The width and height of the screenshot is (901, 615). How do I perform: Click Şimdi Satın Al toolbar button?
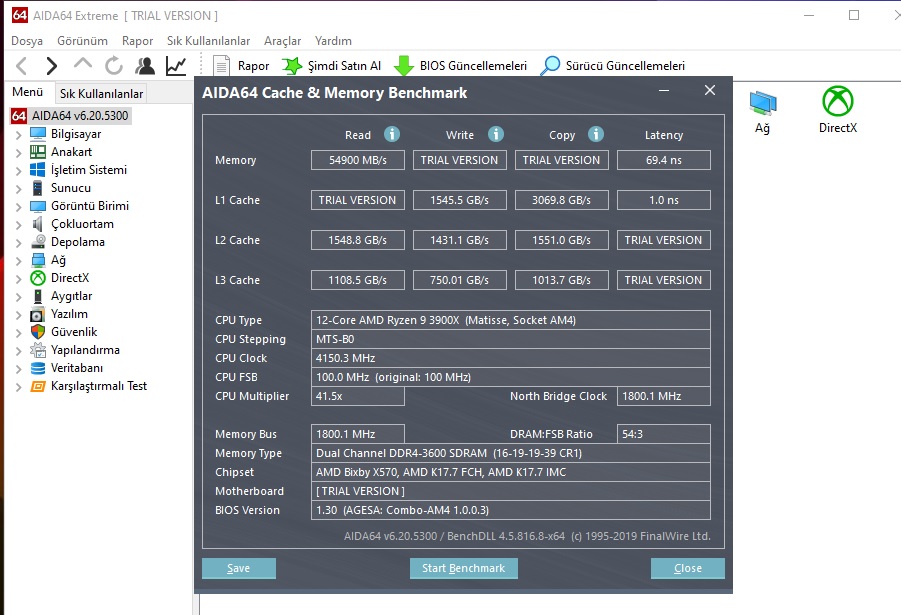coord(332,66)
